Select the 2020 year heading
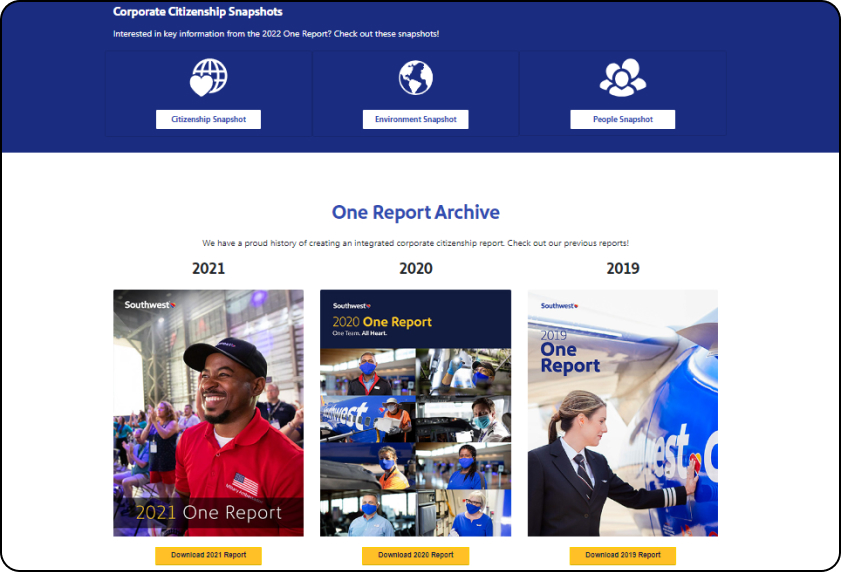841x572 pixels. (x=416, y=268)
